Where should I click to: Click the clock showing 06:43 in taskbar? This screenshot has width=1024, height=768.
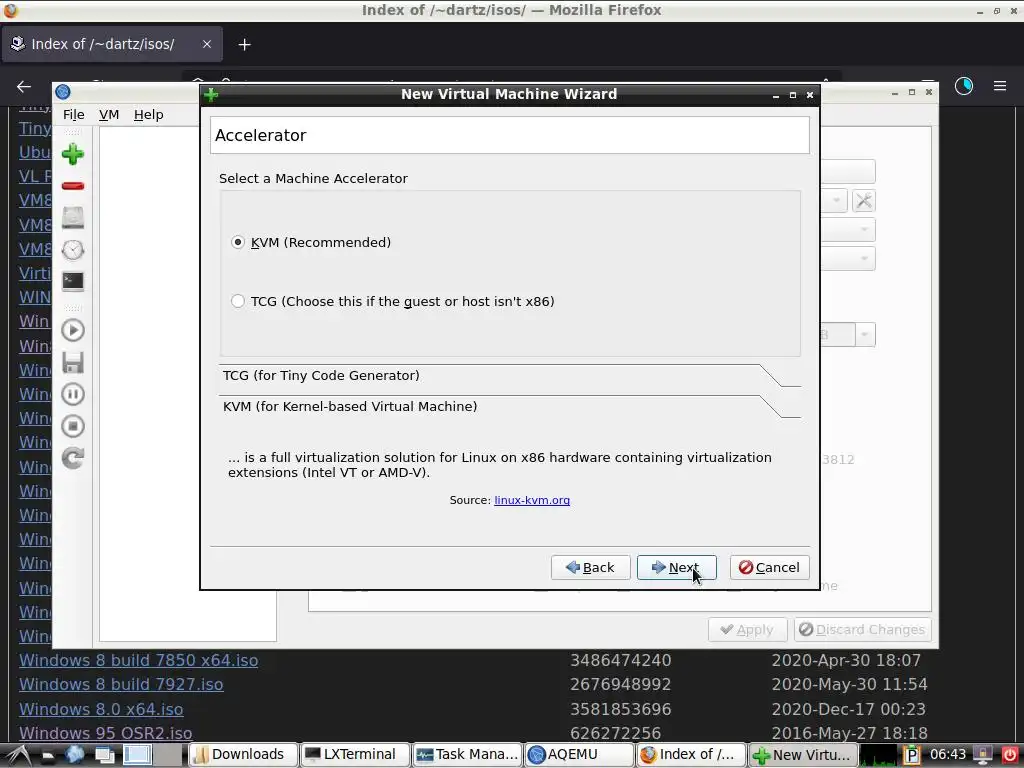(948, 754)
